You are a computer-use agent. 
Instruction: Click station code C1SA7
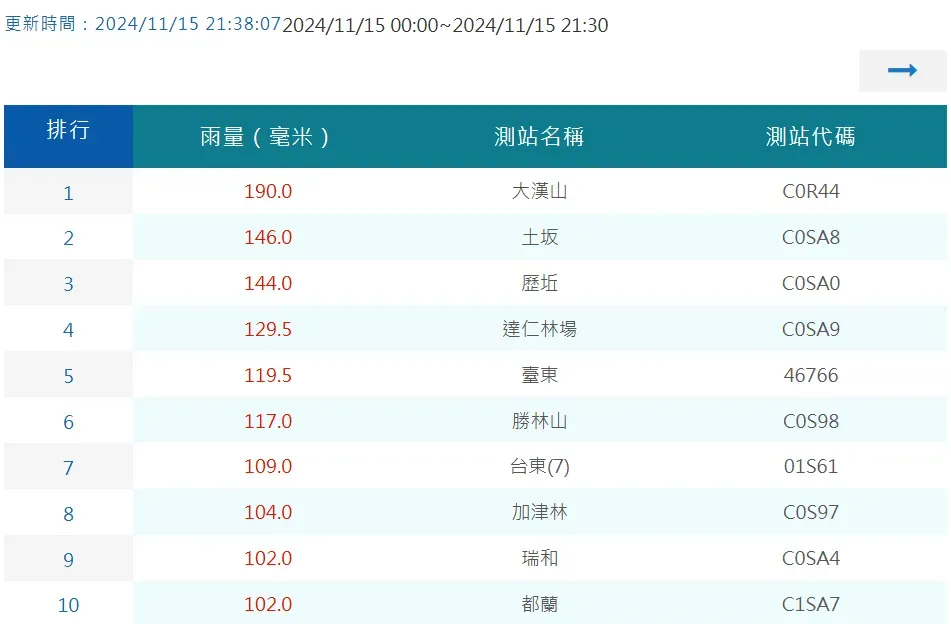click(x=811, y=605)
